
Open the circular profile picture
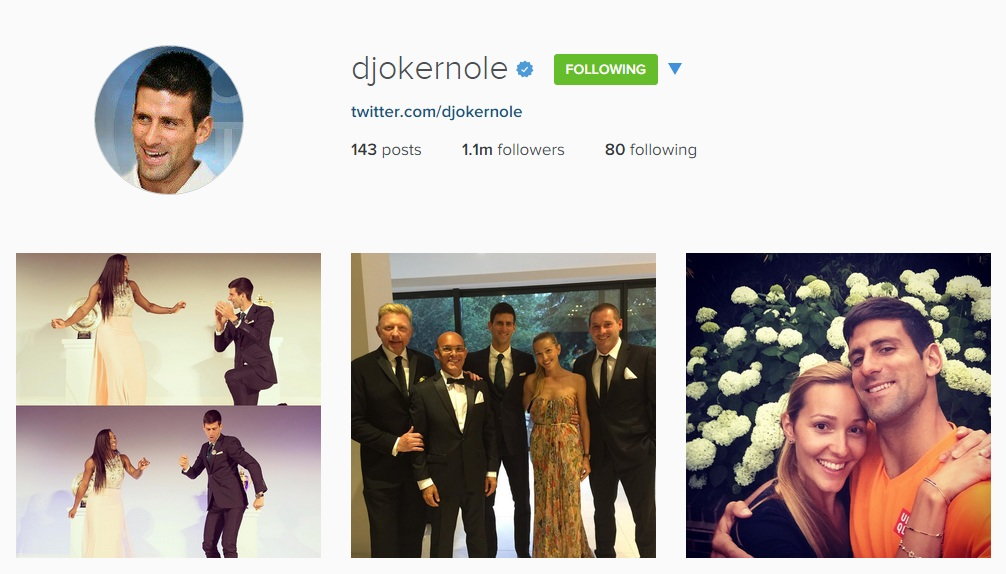(169, 120)
